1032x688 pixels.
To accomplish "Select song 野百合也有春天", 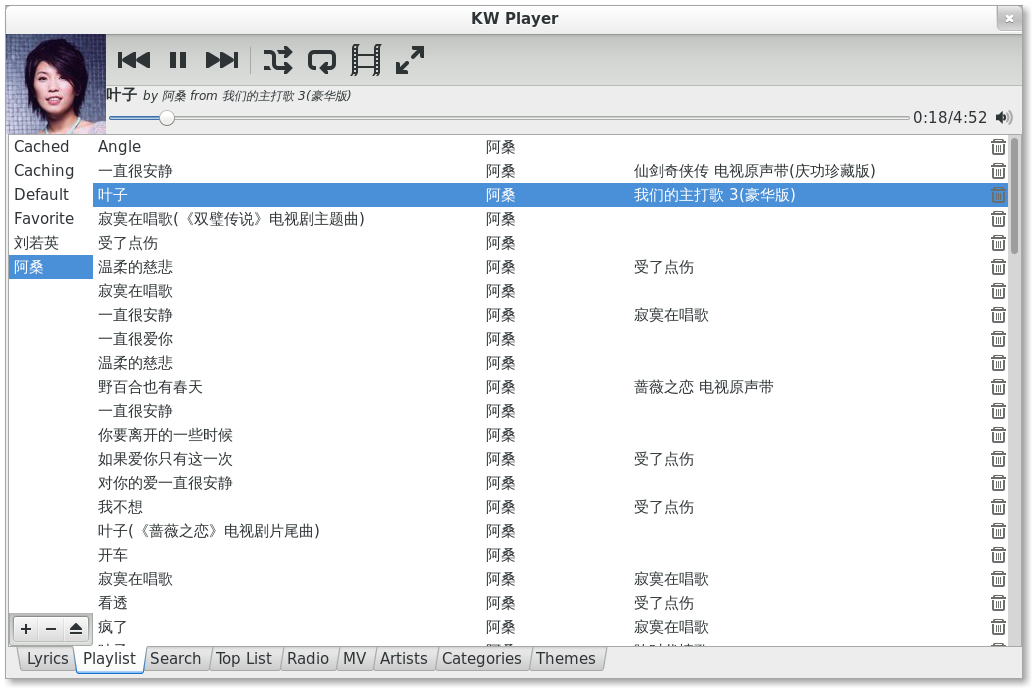I will coord(150,387).
